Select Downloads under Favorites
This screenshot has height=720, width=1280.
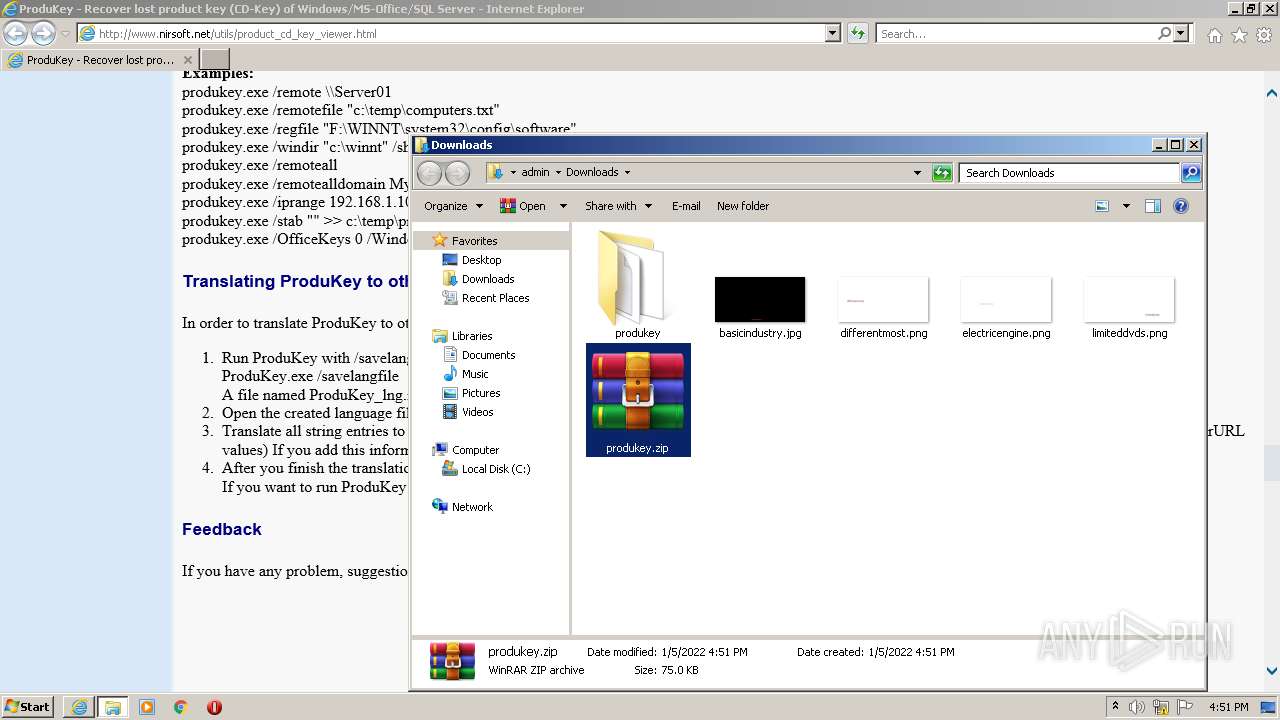pyautogui.click(x=488, y=279)
